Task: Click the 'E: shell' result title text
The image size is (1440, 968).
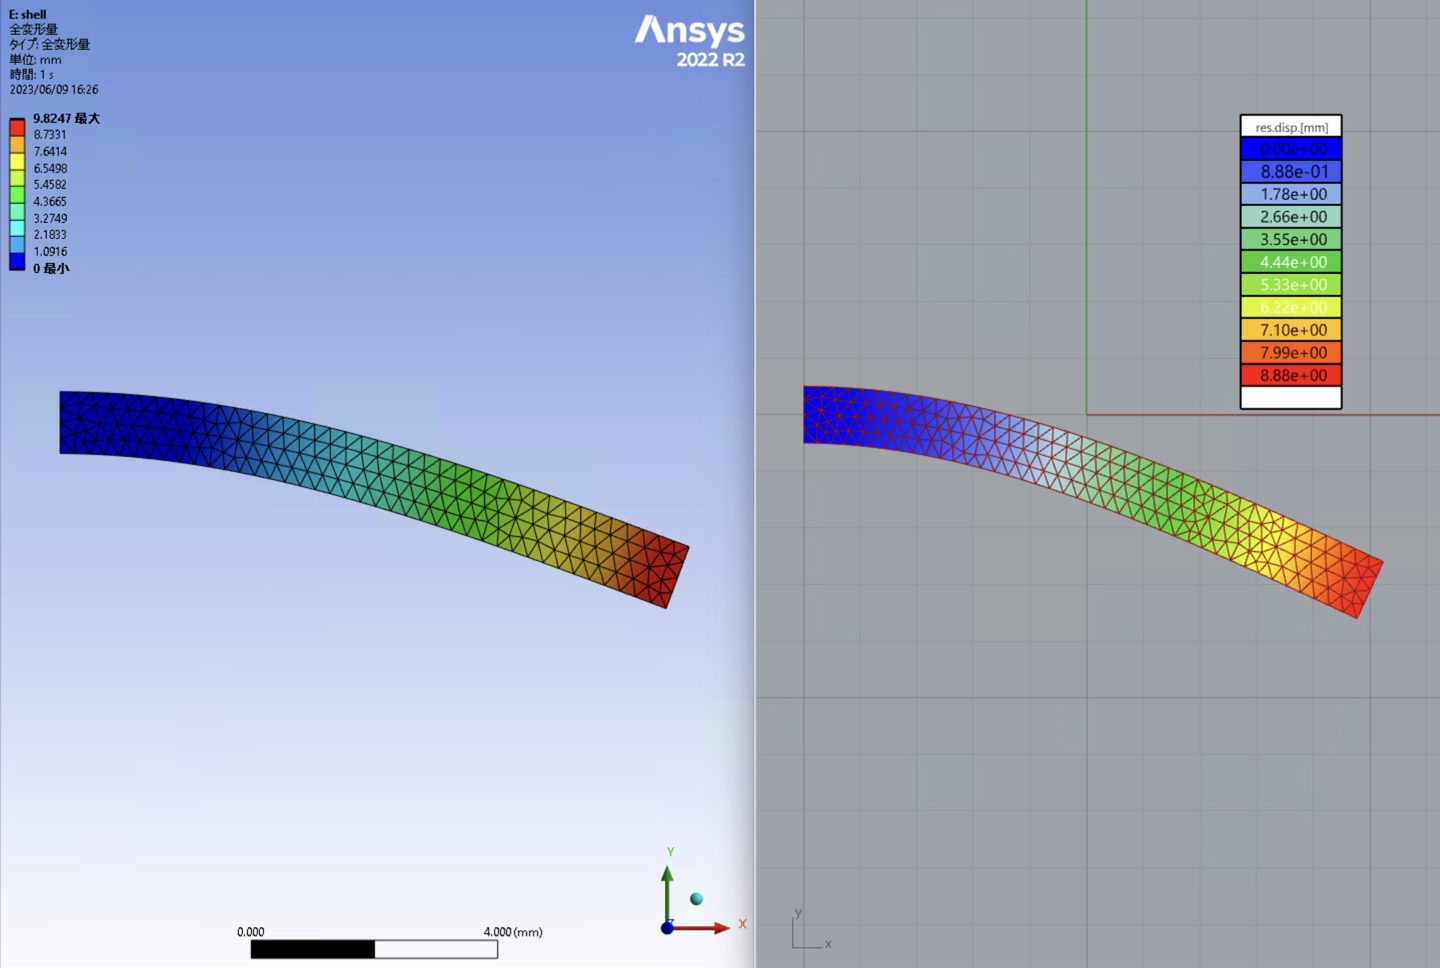Action: [x=28, y=15]
